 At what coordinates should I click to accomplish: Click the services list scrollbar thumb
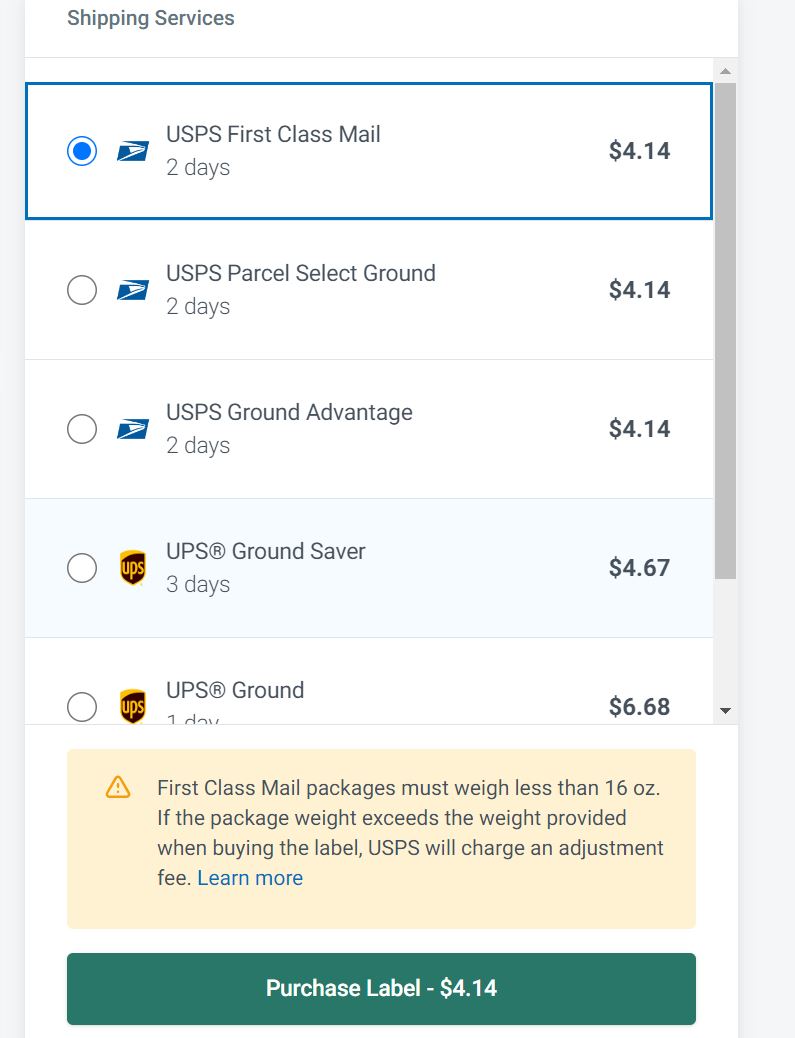click(725, 331)
